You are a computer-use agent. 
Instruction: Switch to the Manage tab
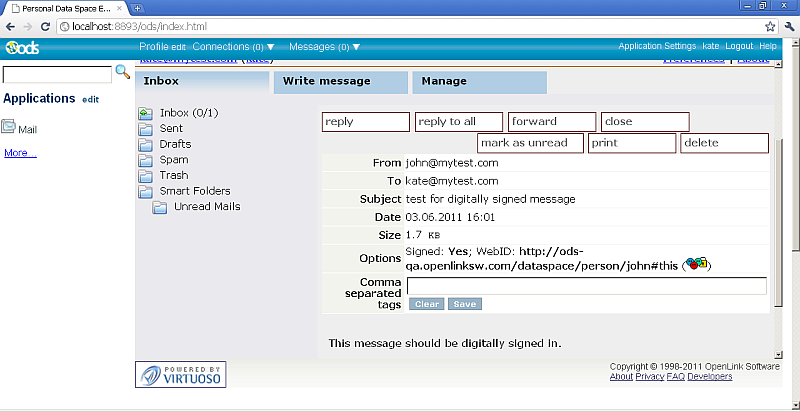coord(444,81)
